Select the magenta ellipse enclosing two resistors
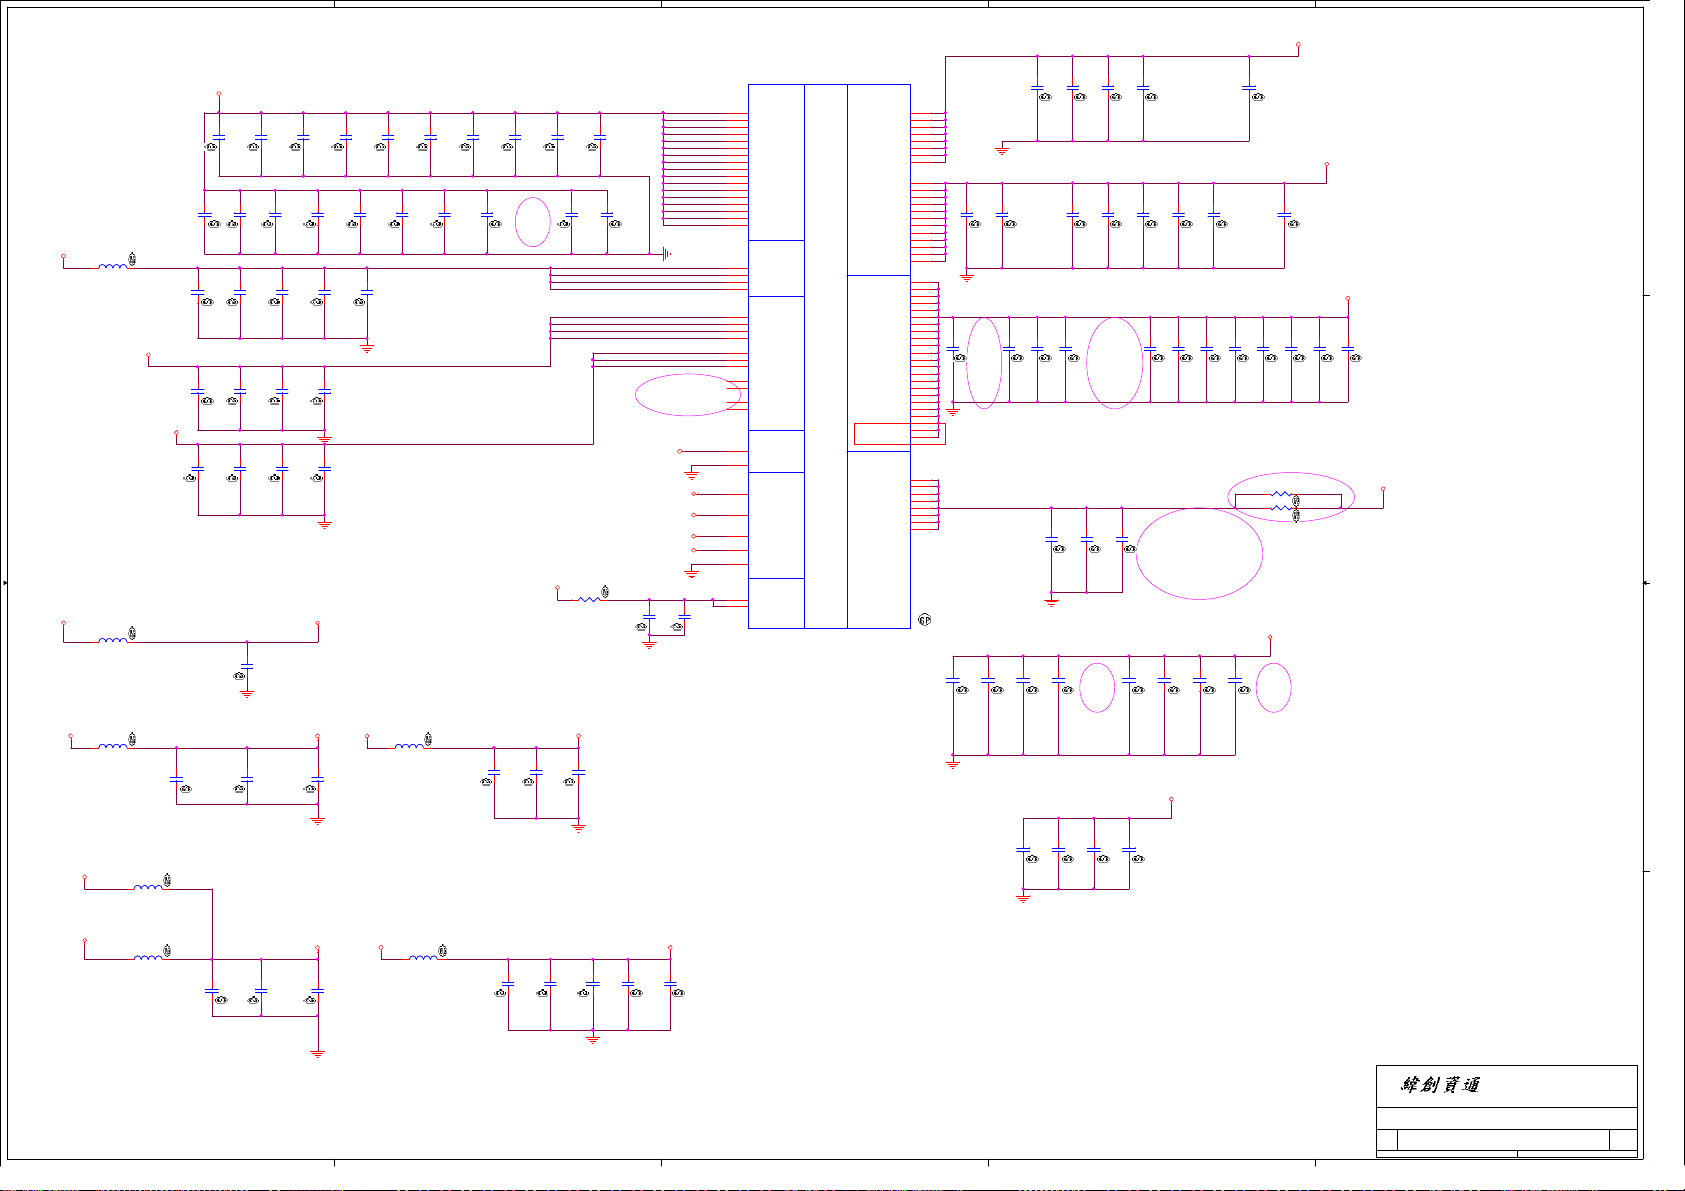Viewport: 1685px width, 1191px height. (x=1291, y=497)
